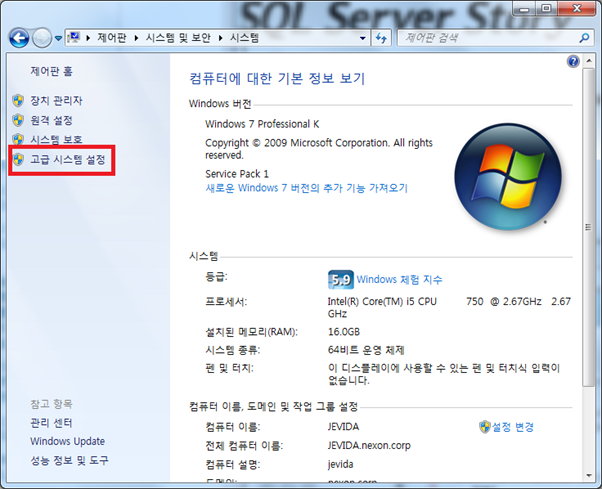Image resolution: width=602 pixels, height=489 pixels.
Task: Select the Intel(R) Core(TM) i5 CPU text
Action: tap(382, 302)
